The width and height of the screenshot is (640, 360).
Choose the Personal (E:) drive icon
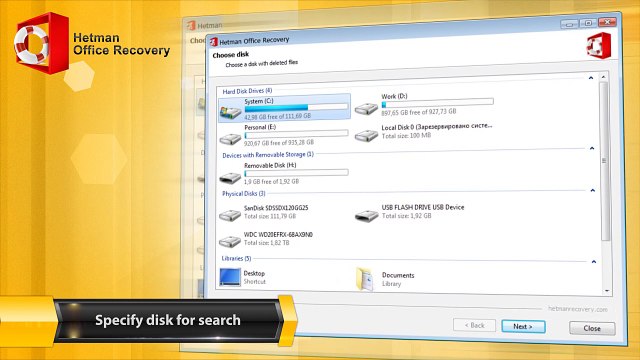tap(230, 139)
